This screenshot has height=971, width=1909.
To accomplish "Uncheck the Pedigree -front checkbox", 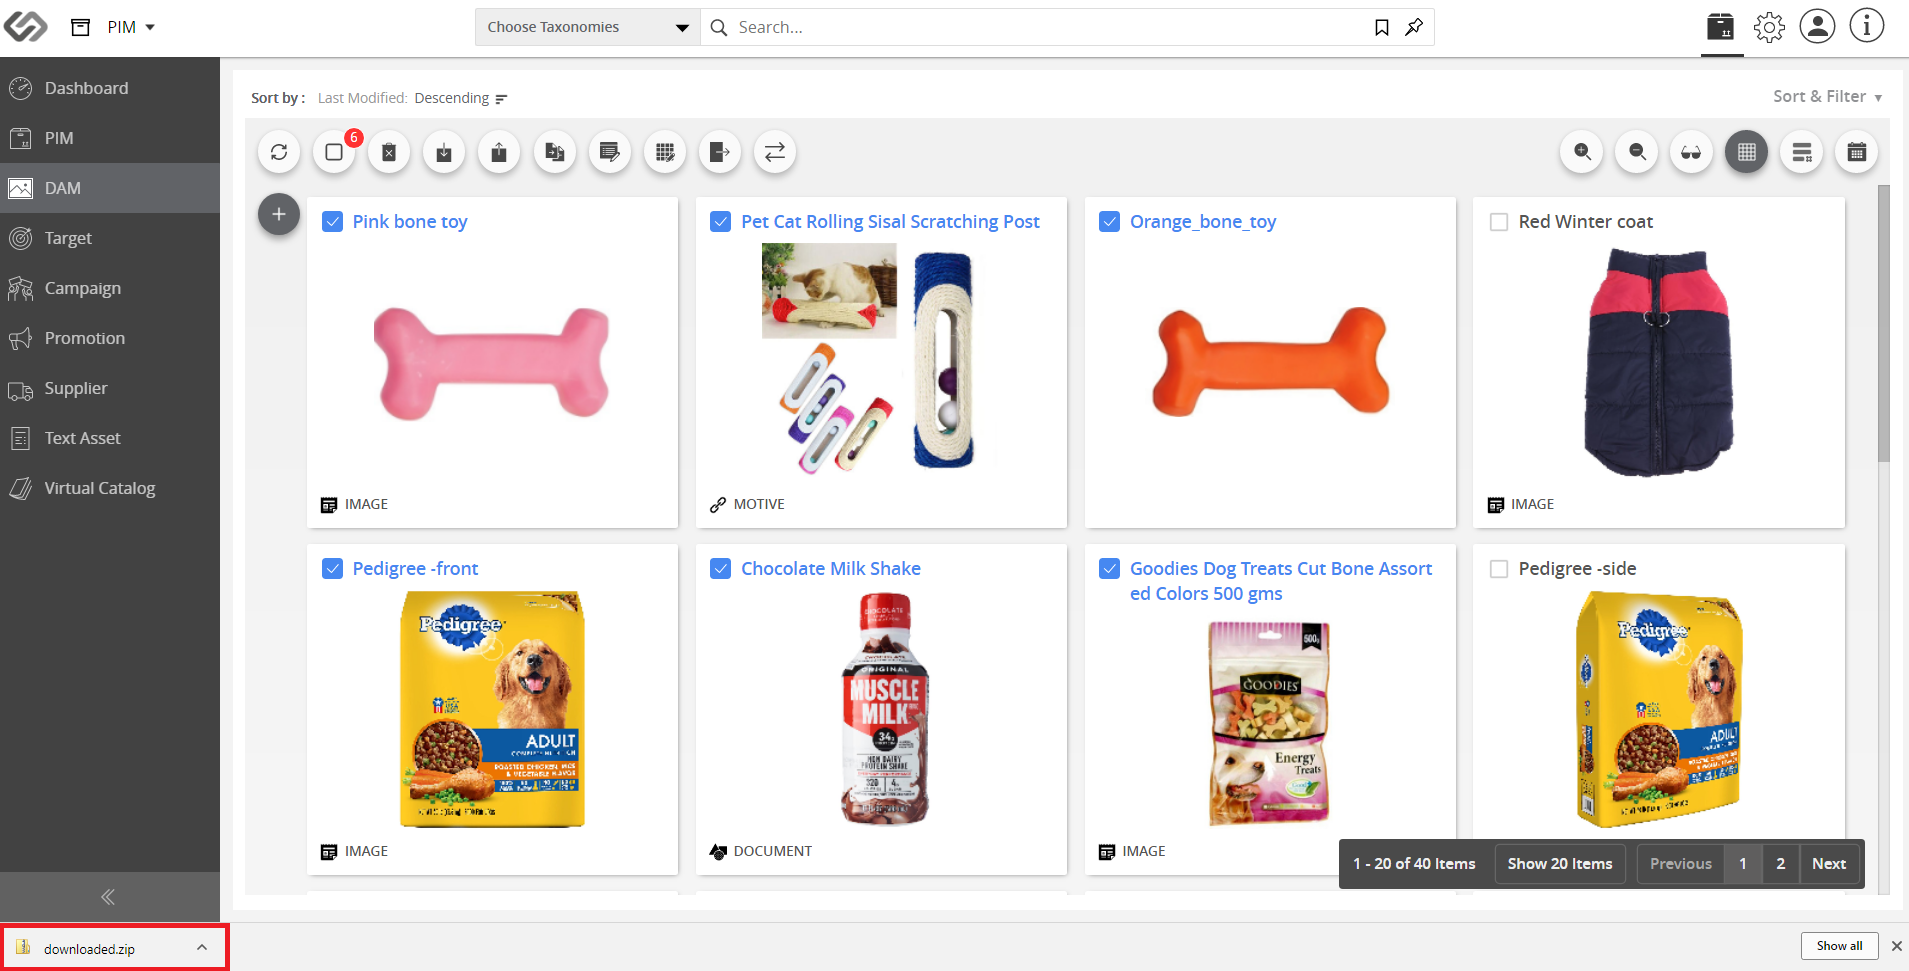I will point(333,569).
